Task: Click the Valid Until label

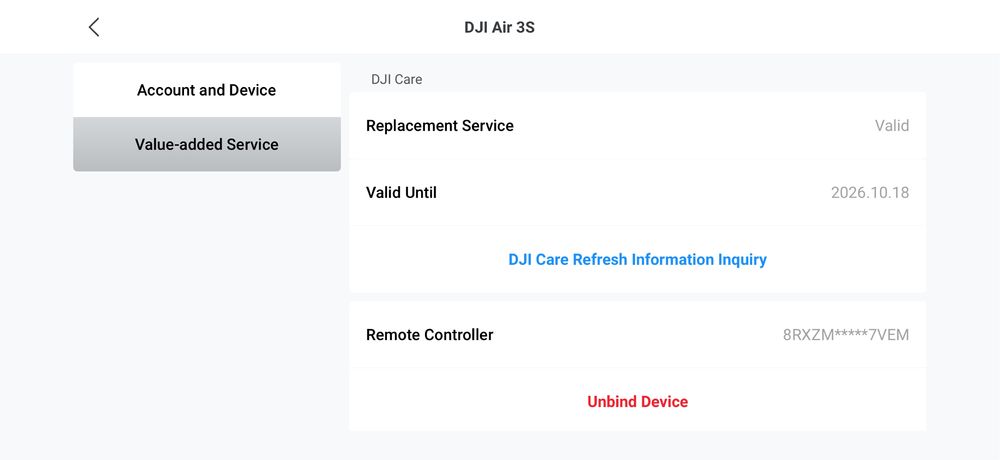Action: [401, 193]
